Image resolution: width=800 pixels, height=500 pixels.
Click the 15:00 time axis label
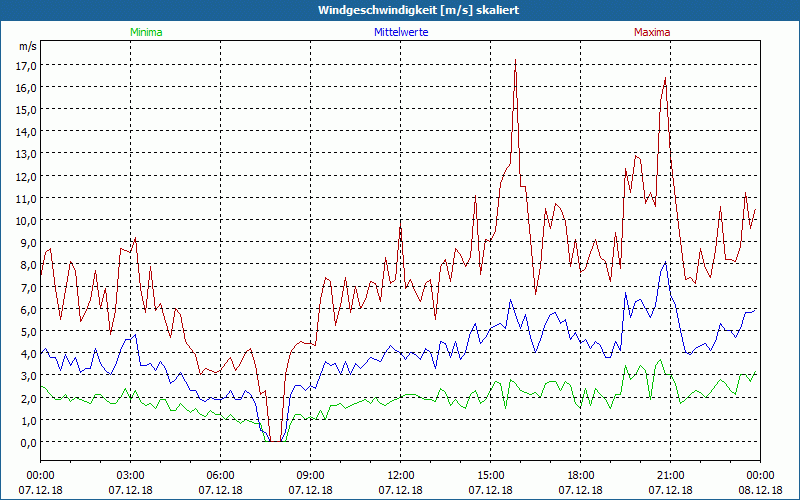tap(490, 475)
